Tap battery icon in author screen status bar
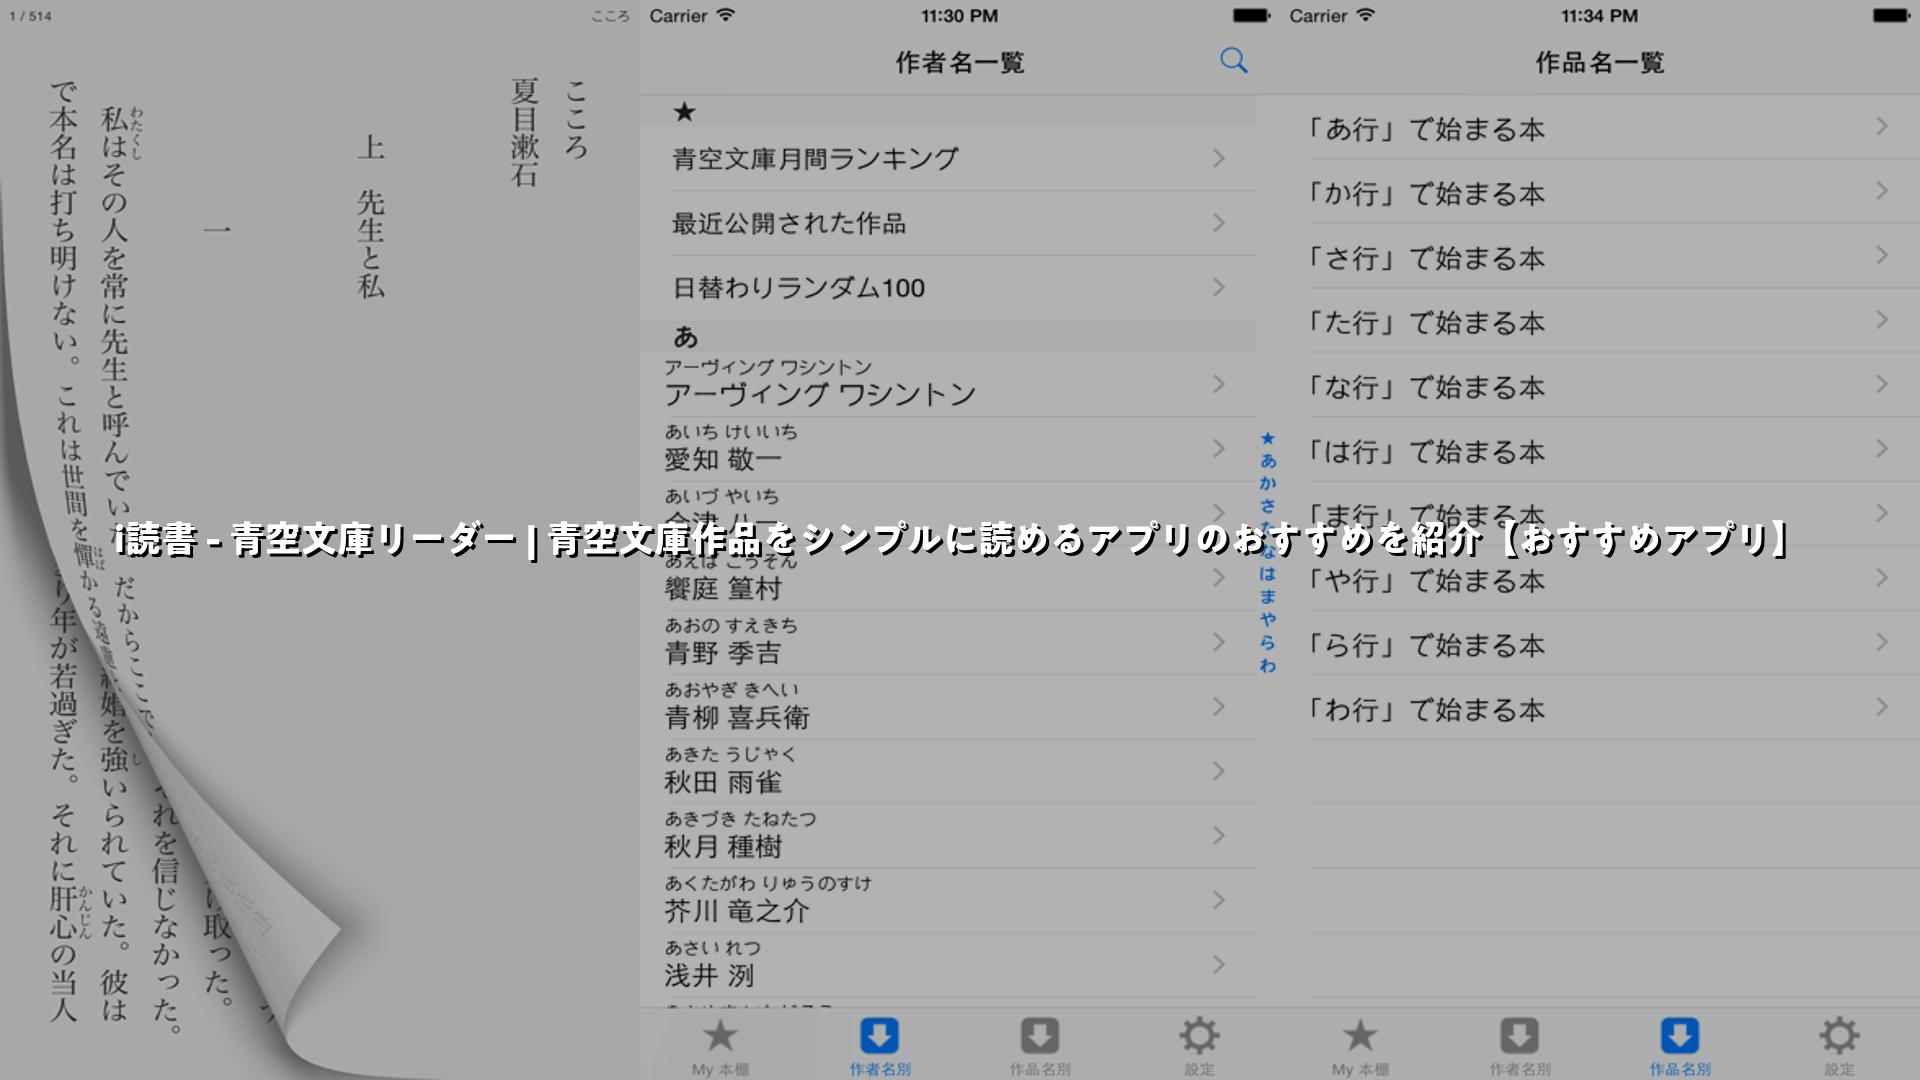Screen dimensions: 1920x1080 click(x=1251, y=15)
